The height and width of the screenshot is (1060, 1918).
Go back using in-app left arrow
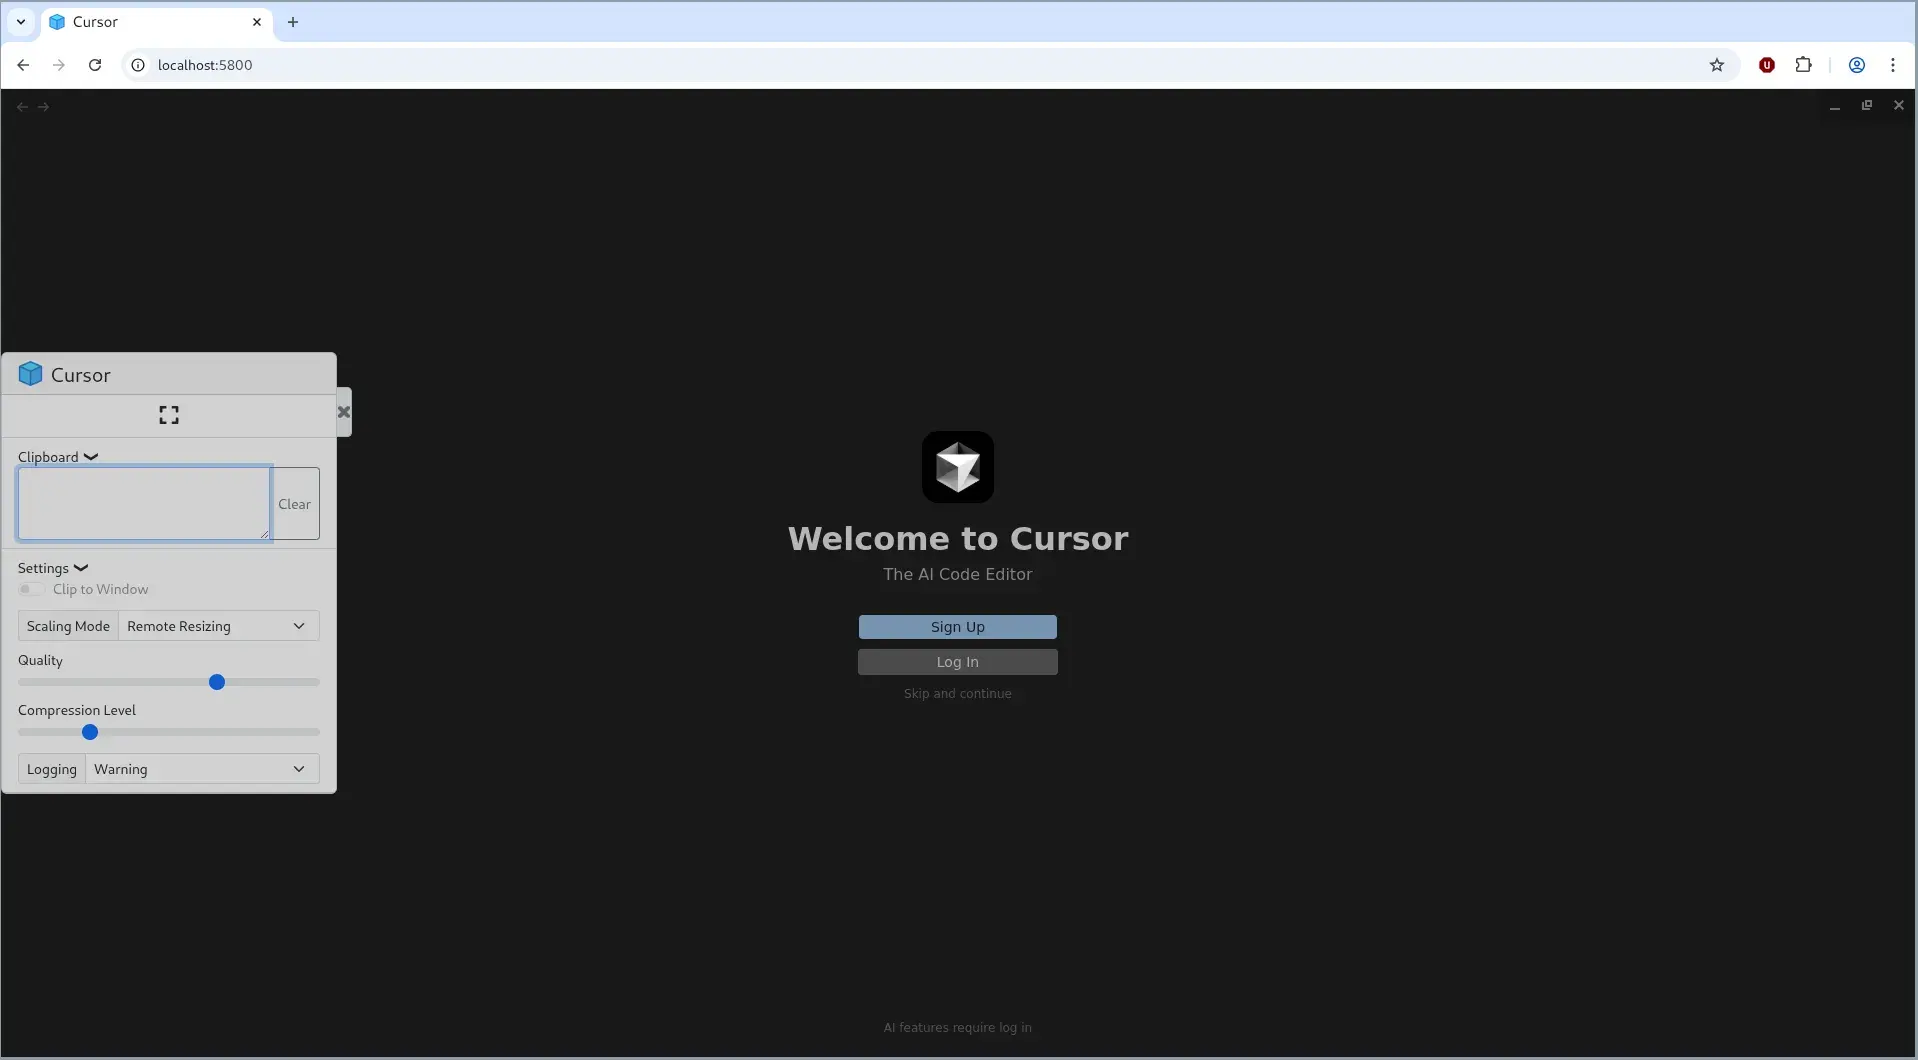(22, 106)
